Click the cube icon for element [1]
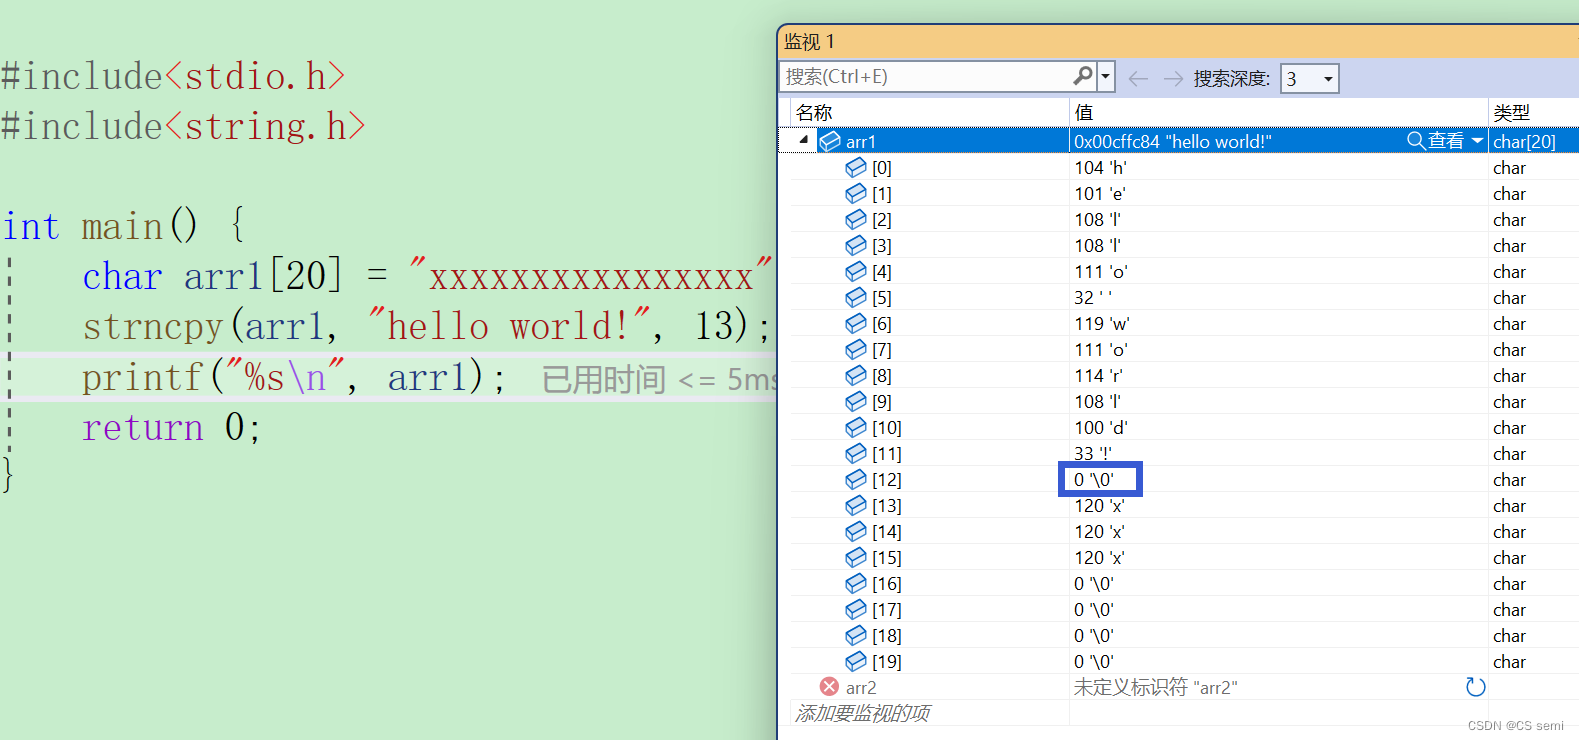The width and height of the screenshot is (1579, 740). 856,193
